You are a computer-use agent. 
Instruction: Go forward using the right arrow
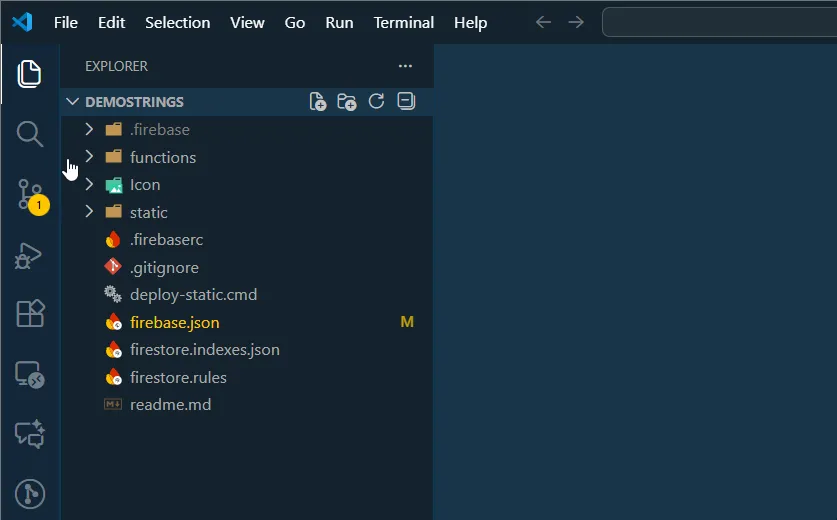pyautogui.click(x=576, y=22)
